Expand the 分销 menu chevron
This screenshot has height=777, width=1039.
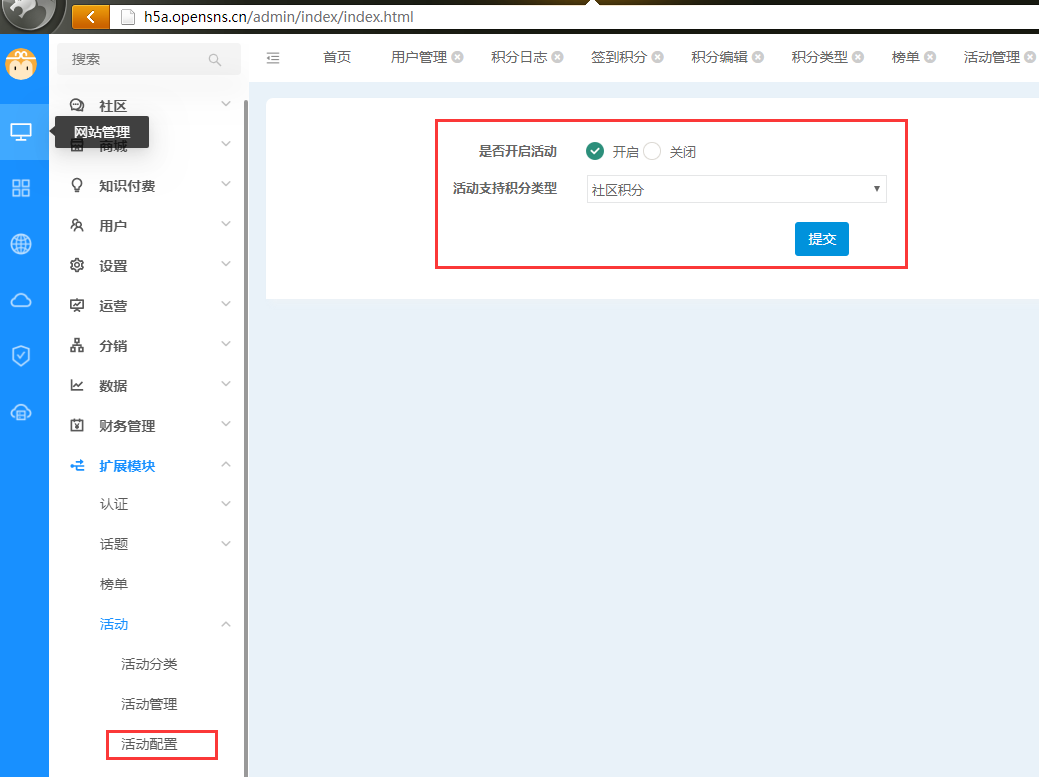pyautogui.click(x=226, y=344)
